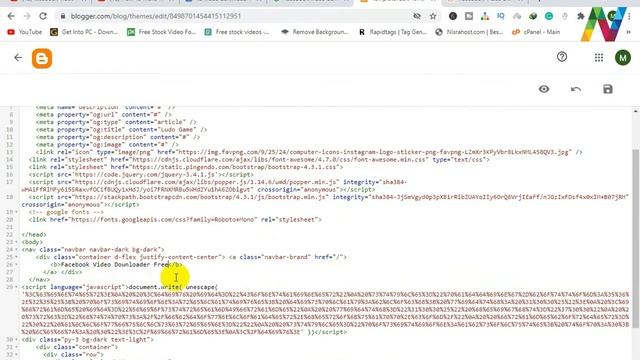Viewport: 640px width, 360px height.
Task: Open the YouTube bookmark
Action: point(24,32)
